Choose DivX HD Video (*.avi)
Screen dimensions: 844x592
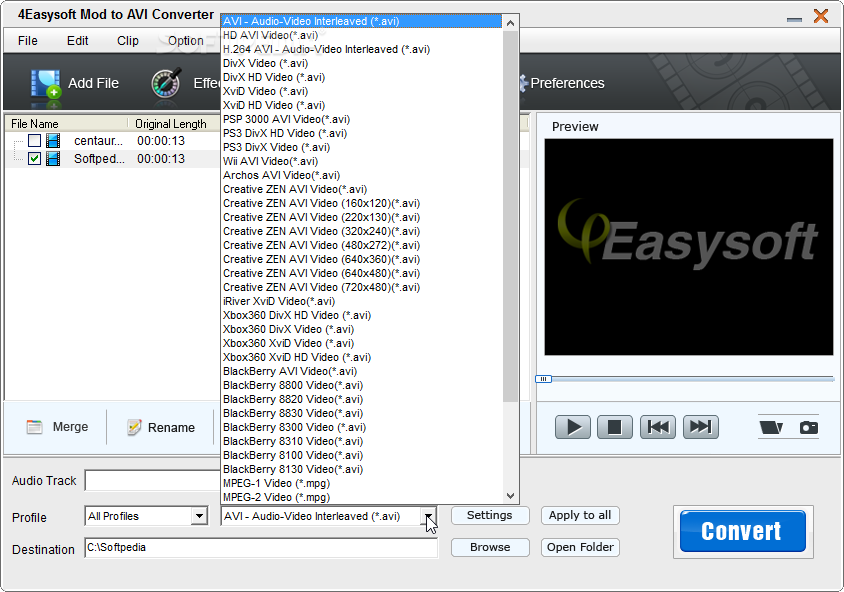[x=362, y=77]
